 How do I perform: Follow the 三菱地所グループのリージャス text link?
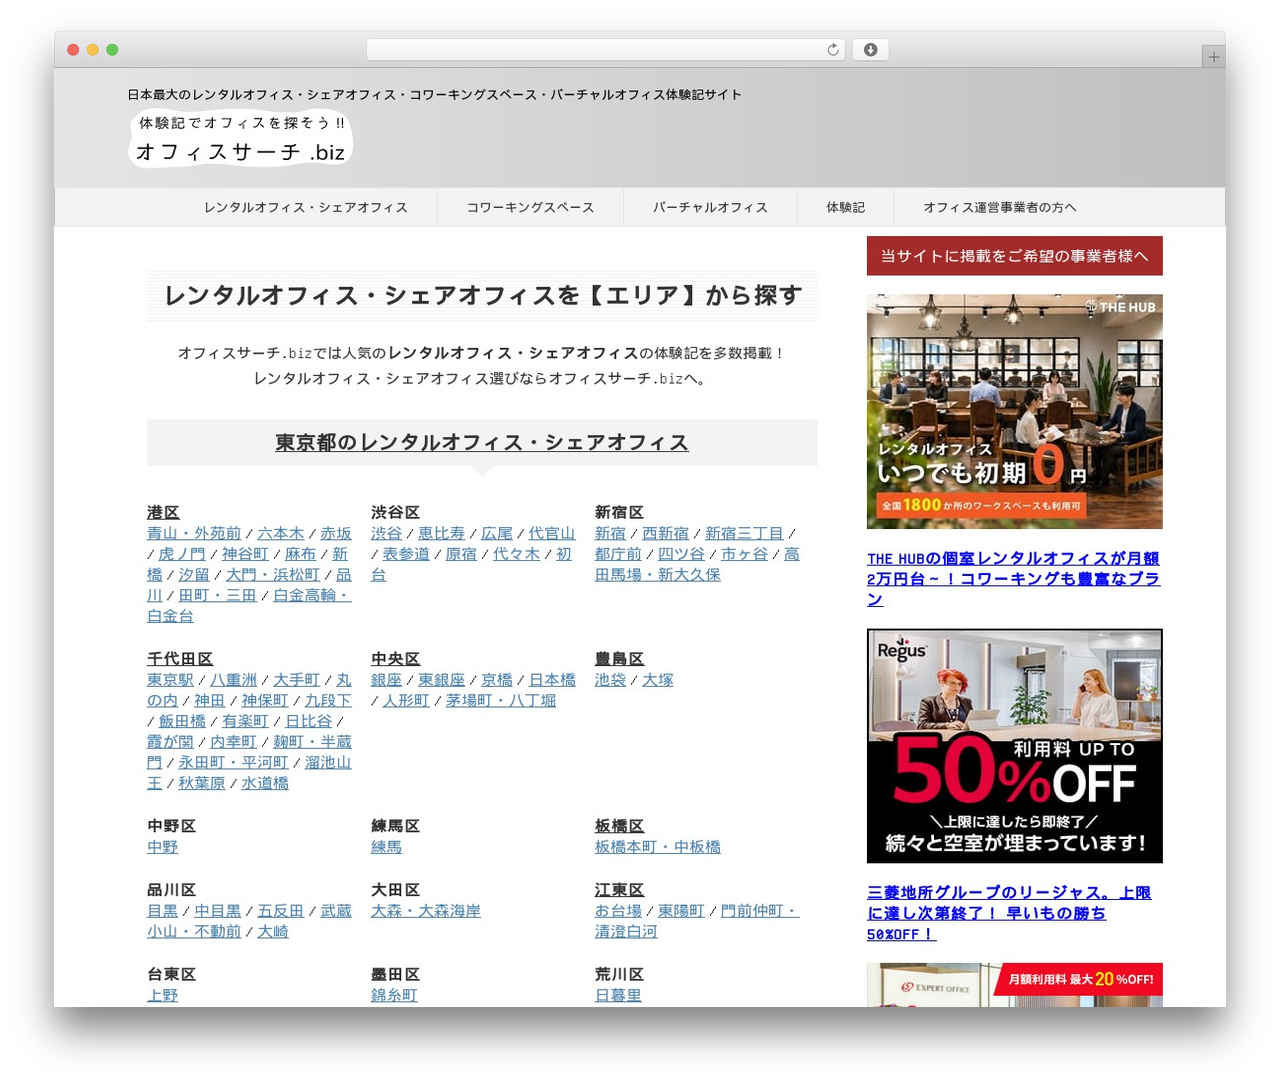click(x=1009, y=913)
